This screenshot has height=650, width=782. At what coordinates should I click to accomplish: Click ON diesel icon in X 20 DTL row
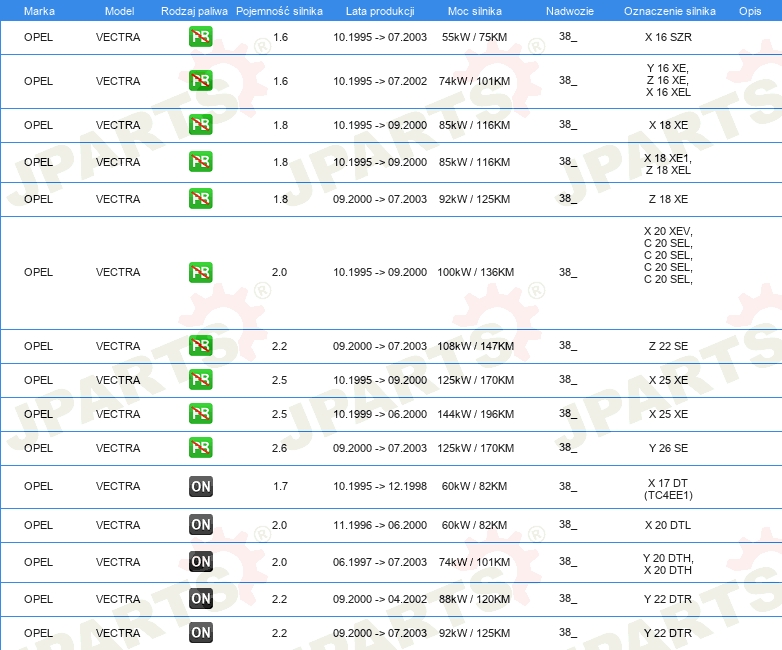[200, 525]
